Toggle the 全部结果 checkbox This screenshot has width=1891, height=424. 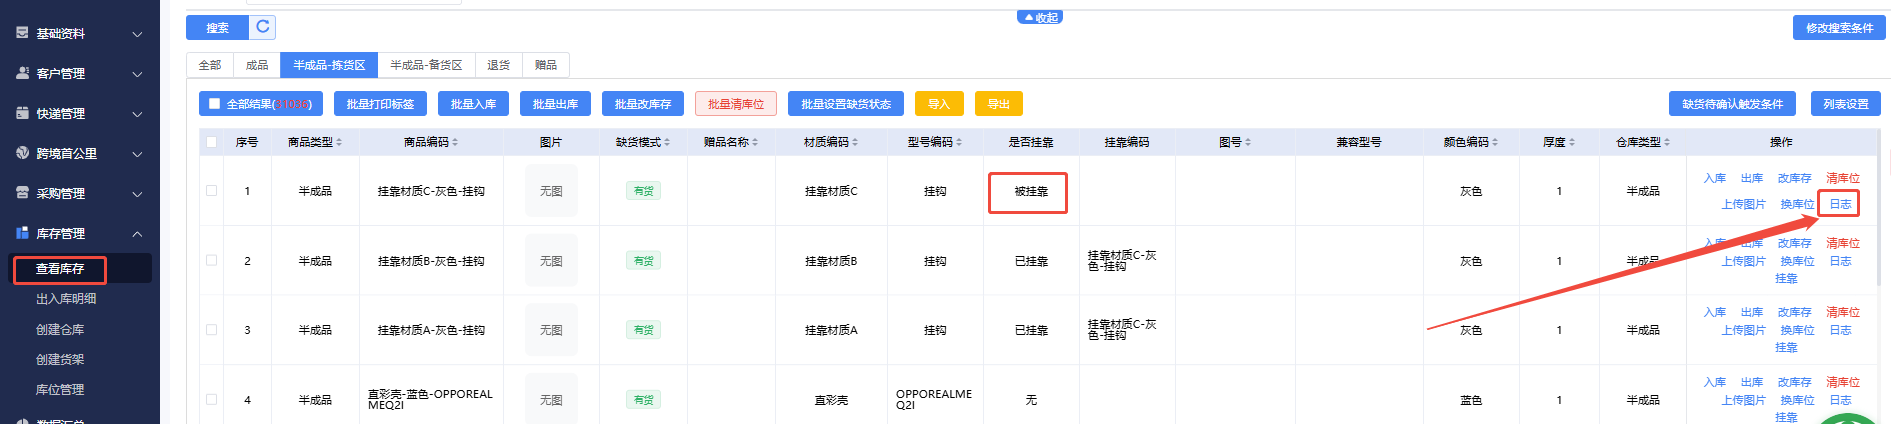(214, 104)
